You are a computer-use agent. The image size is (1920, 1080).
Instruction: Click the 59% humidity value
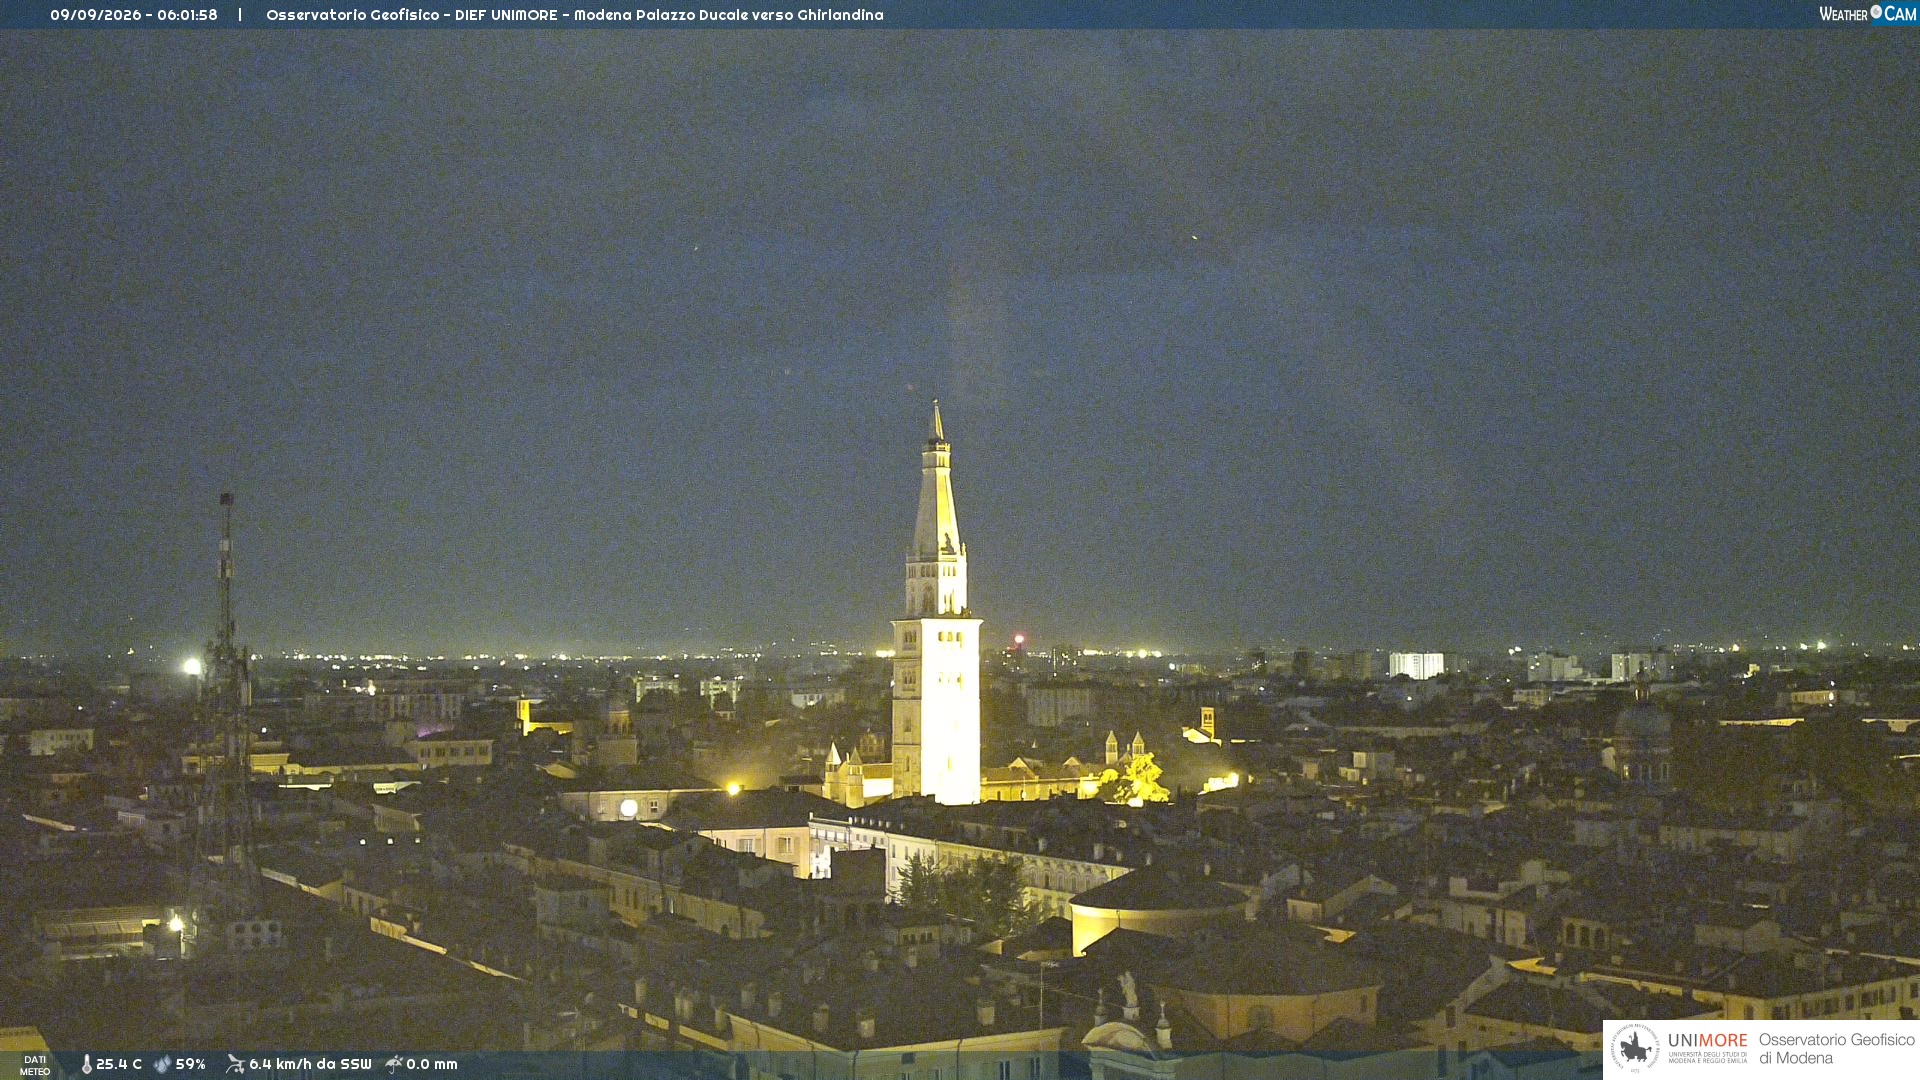click(x=191, y=1064)
